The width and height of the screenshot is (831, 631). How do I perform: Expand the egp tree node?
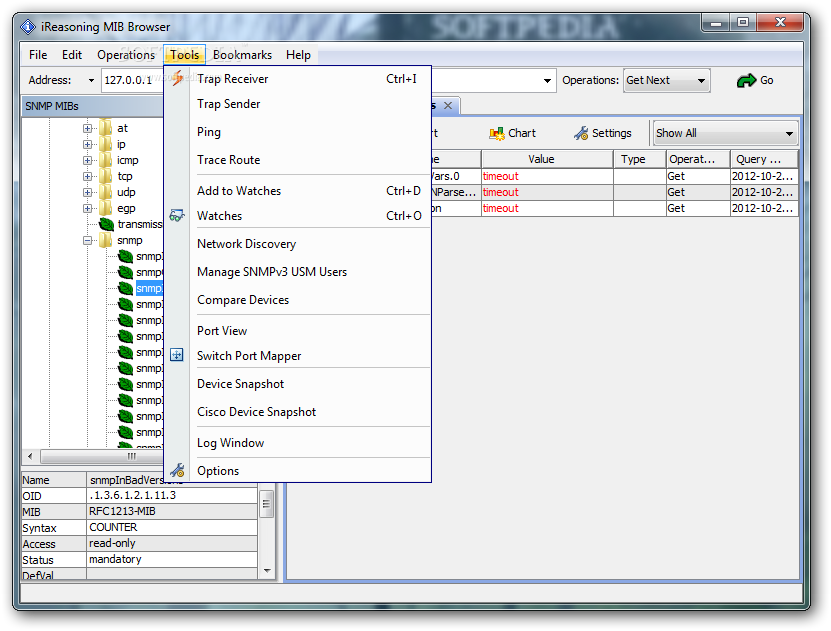click(x=87, y=208)
